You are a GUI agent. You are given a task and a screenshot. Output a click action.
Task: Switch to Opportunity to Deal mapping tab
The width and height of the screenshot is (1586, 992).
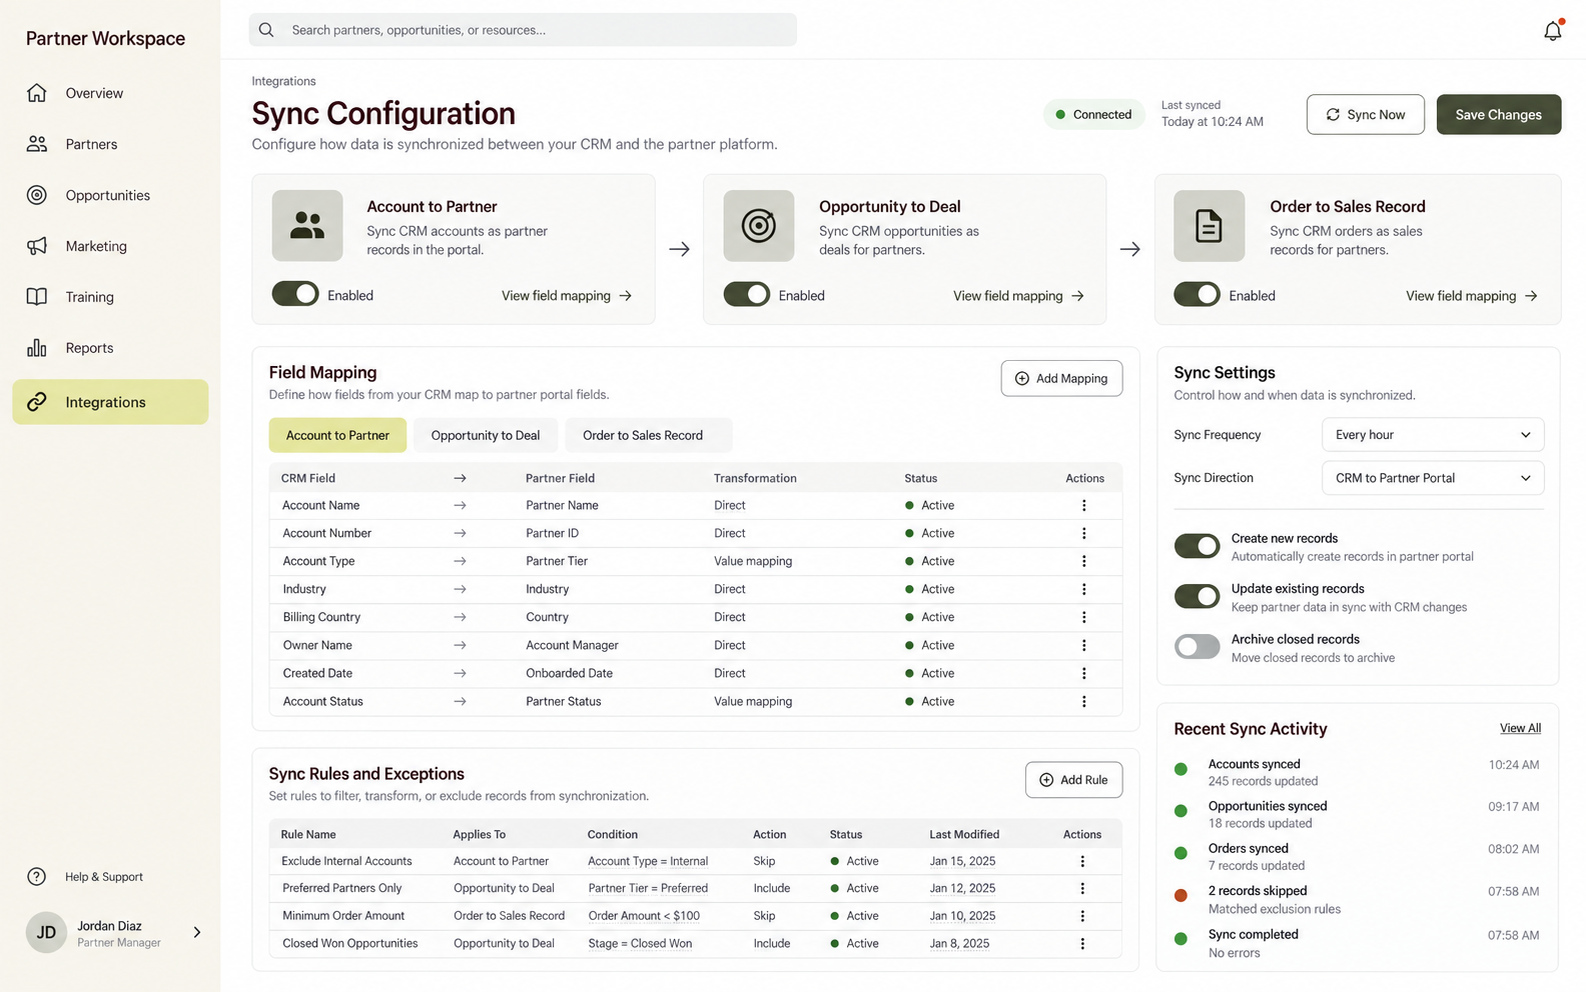485,435
